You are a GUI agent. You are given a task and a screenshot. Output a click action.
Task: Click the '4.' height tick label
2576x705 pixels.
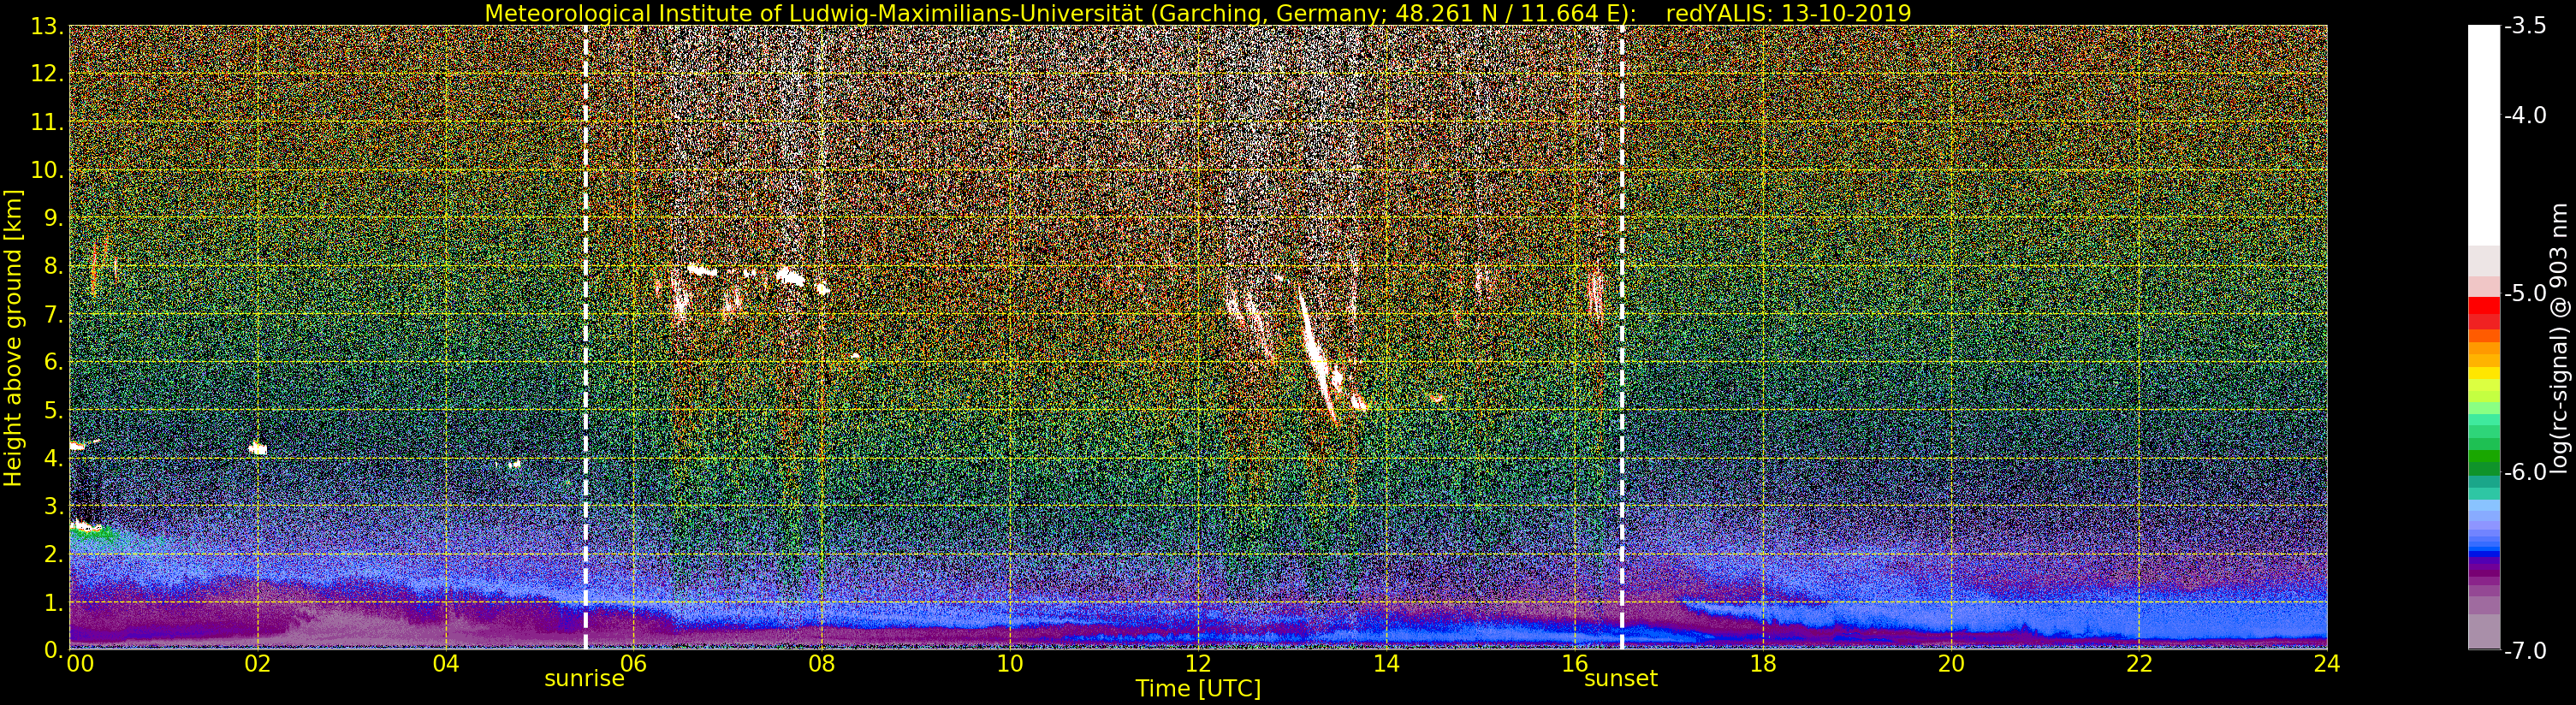[54, 458]
